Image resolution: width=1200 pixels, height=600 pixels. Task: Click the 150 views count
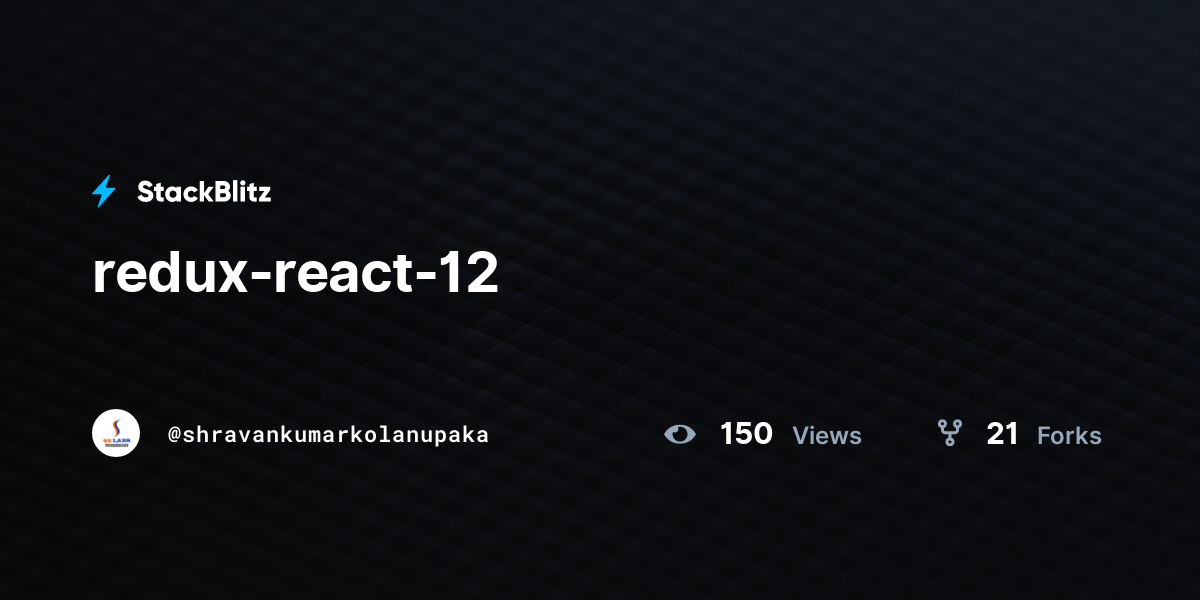746,434
